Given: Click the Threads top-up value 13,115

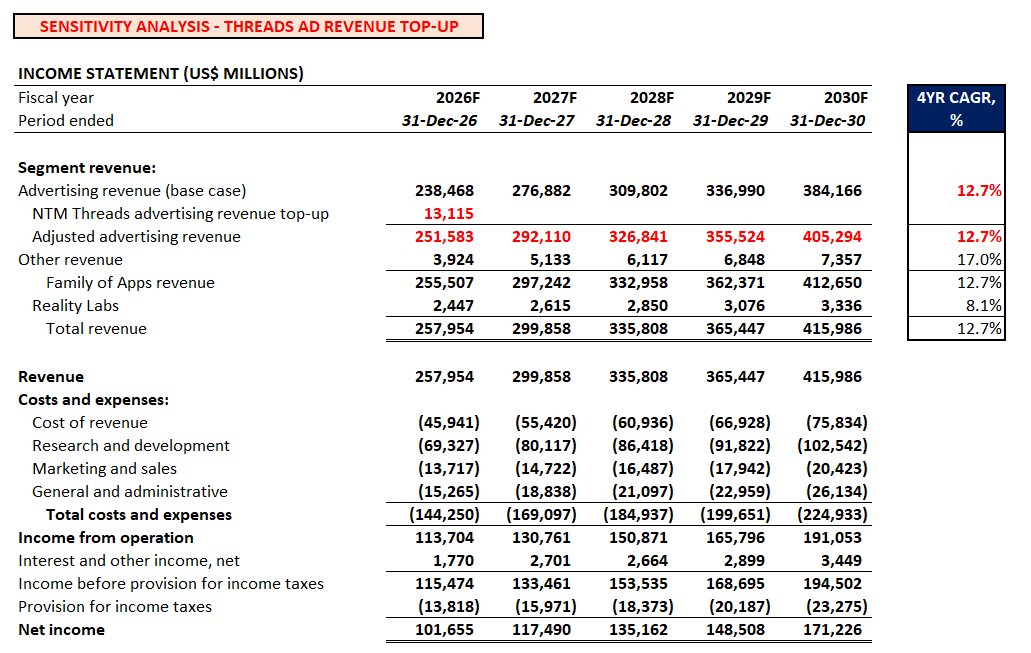Looking at the screenshot, I should [448, 214].
